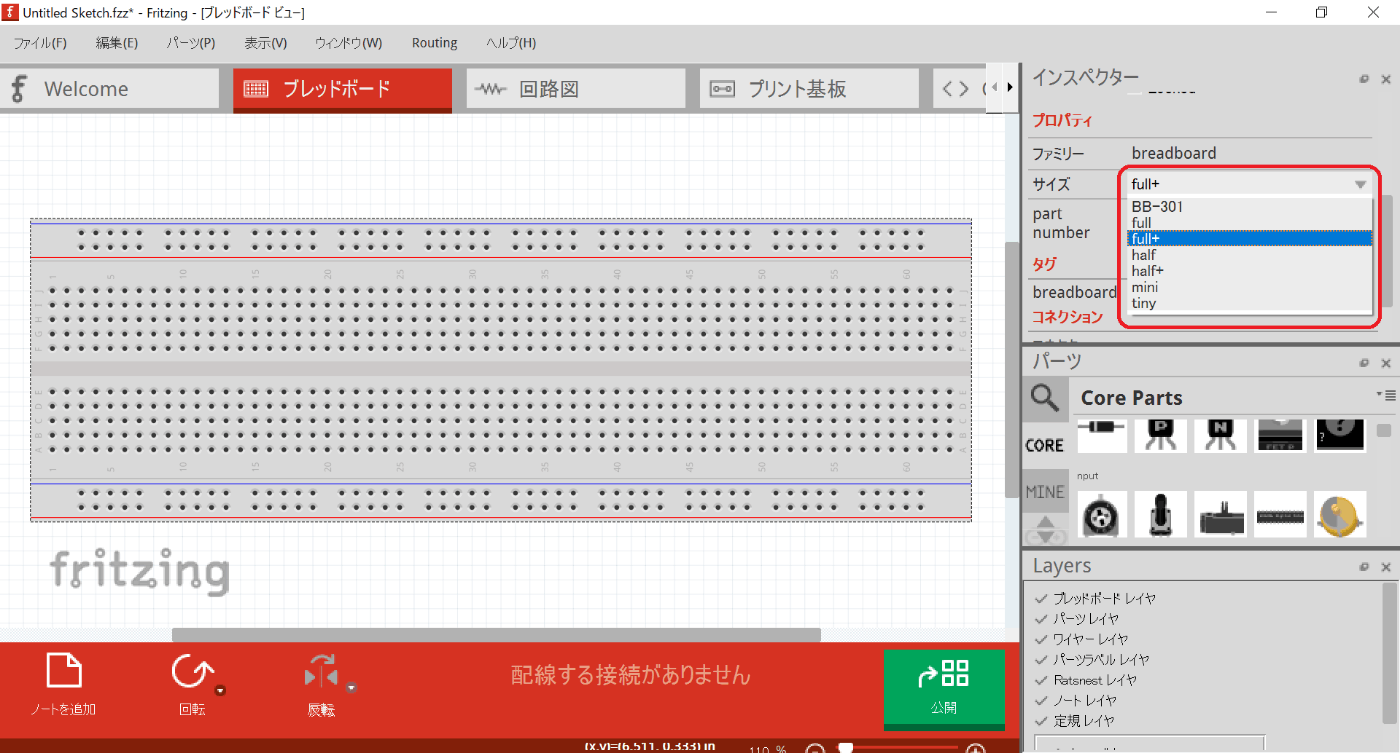
Task: Toggle パーツレイヤ visibility
Action: pyautogui.click(x=1041, y=619)
